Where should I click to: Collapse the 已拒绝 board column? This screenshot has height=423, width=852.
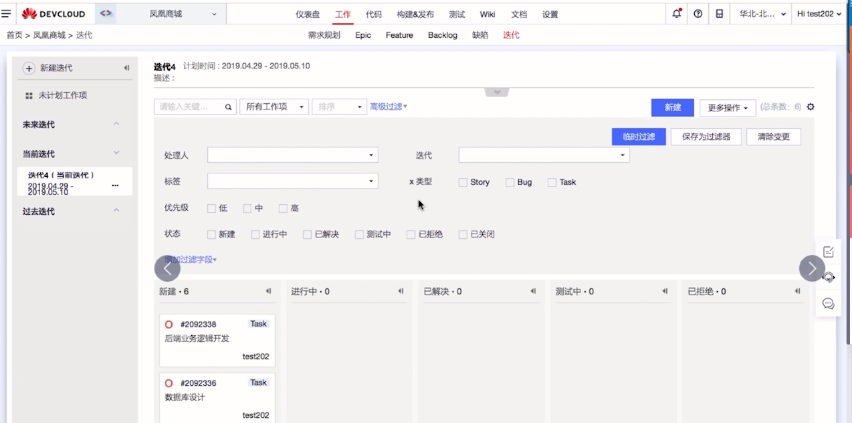[x=797, y=291]
